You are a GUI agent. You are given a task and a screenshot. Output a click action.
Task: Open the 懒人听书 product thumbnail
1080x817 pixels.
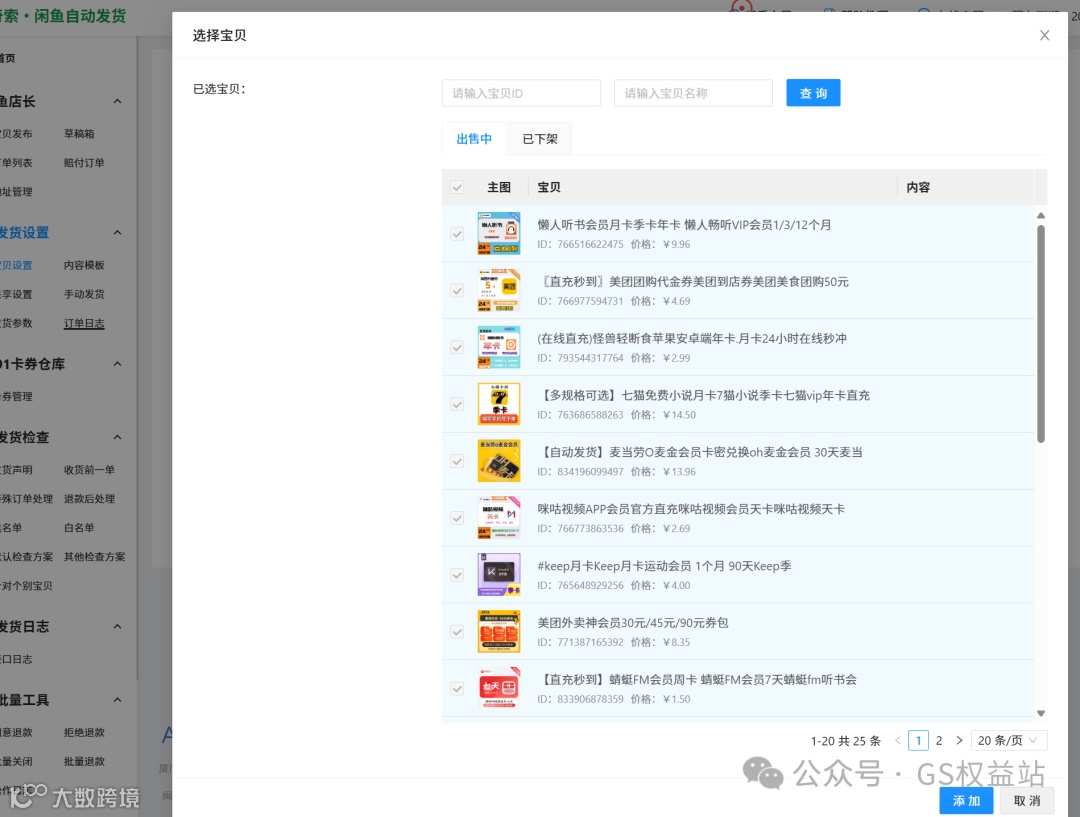(499, 234)
